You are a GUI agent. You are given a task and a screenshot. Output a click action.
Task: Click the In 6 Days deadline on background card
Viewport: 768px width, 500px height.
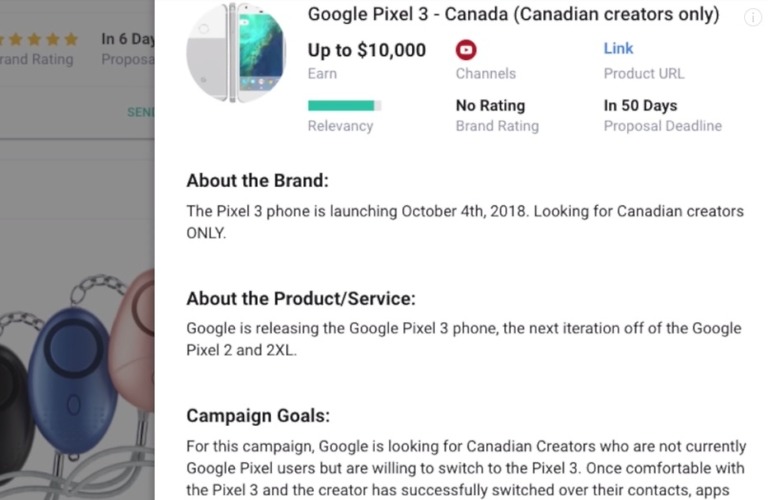click(128, 39)
